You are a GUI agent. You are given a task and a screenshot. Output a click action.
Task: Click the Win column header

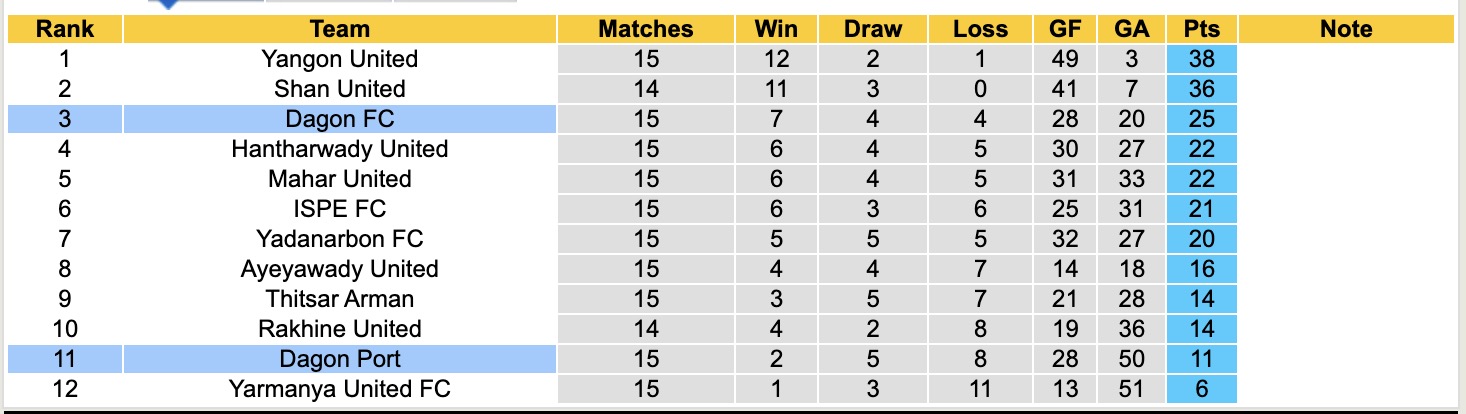point(776,29)
